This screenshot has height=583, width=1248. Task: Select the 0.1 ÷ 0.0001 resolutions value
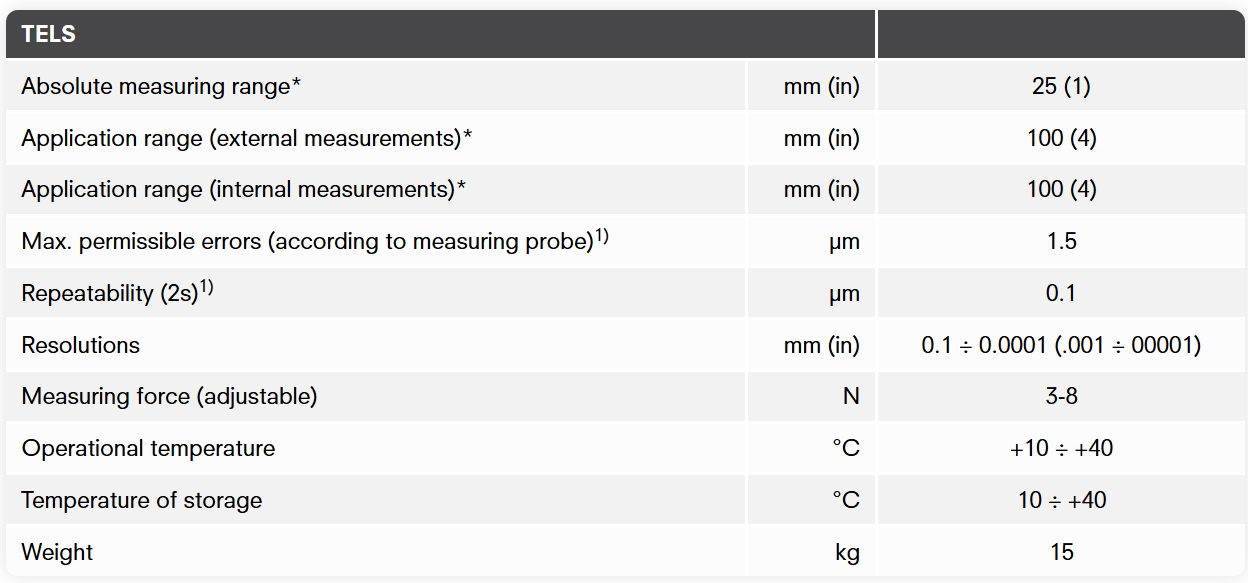(x=1061, y=345)
